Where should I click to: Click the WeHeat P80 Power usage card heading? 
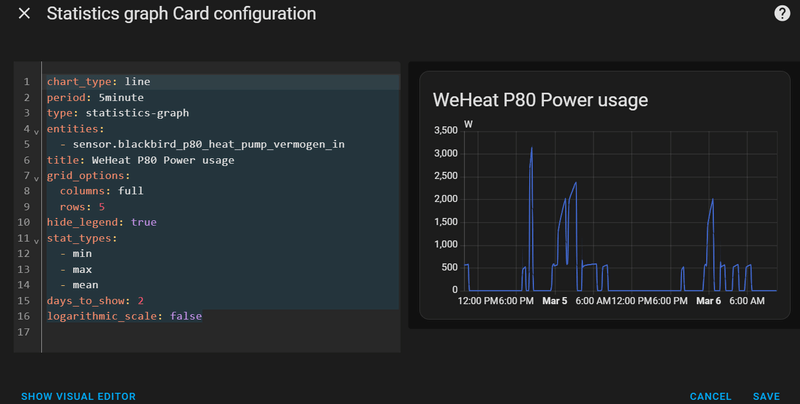coord(540,100)
